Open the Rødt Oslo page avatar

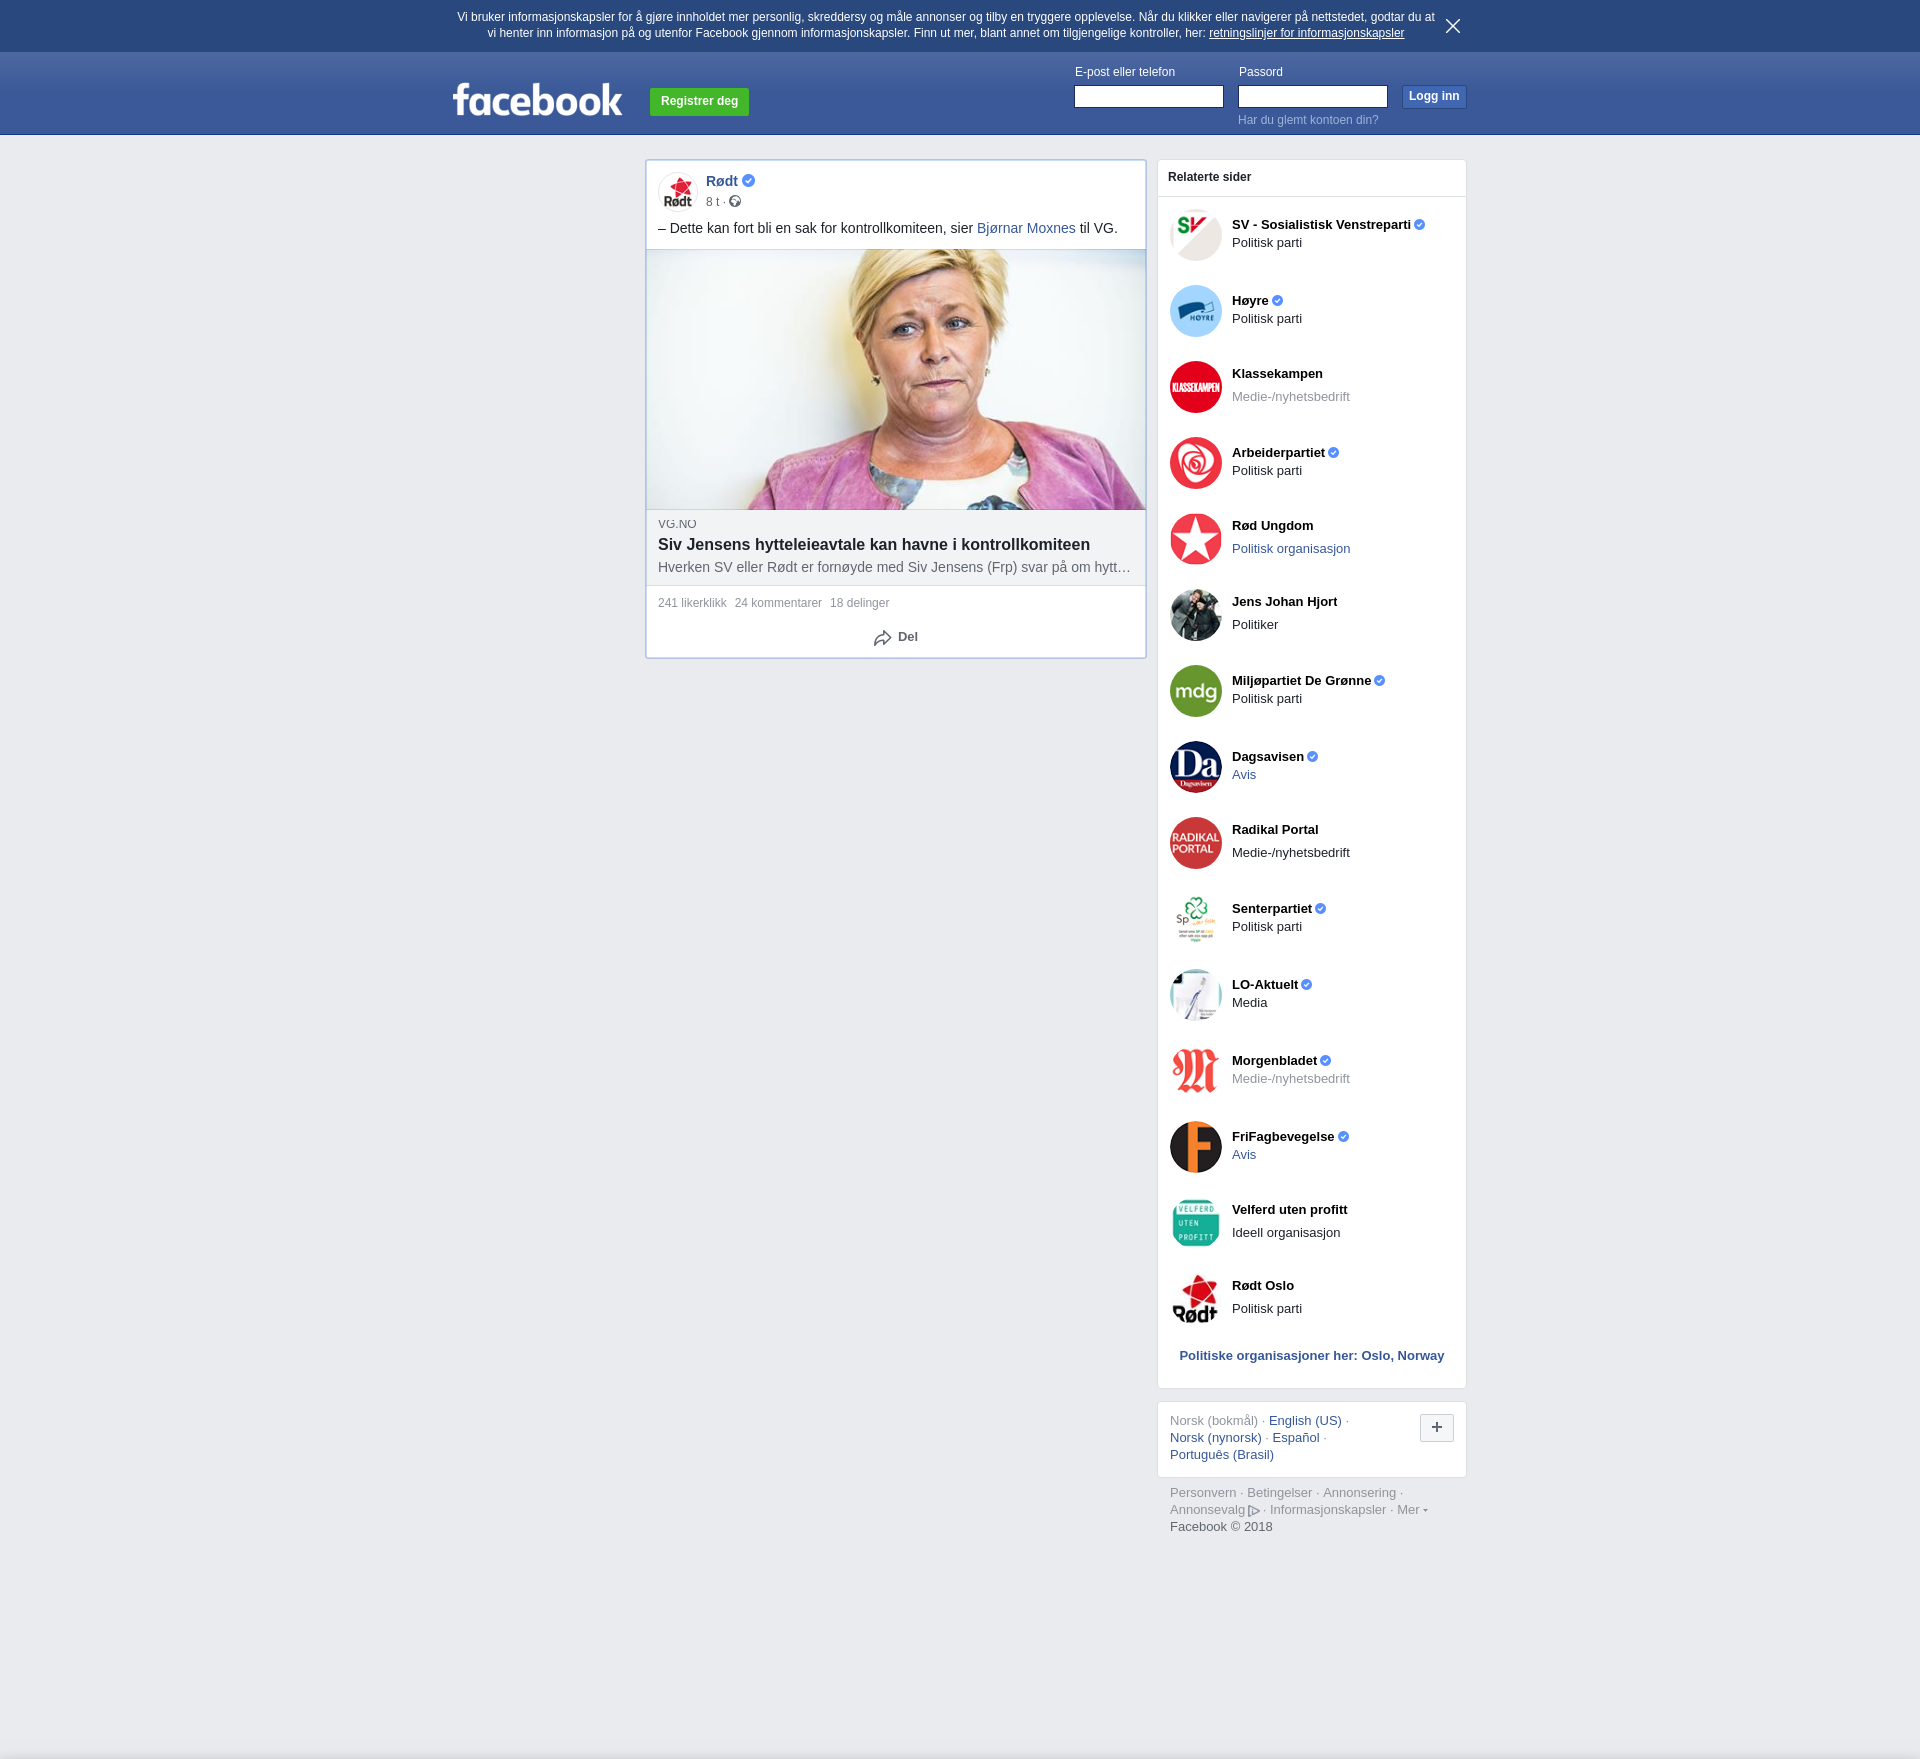[1196, 1299]
